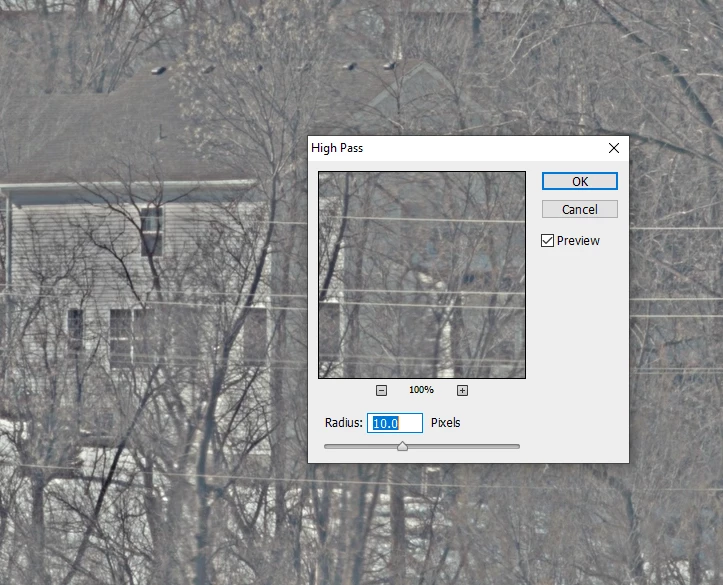Zoom in the High Pass preview

(x=462, y=390)
